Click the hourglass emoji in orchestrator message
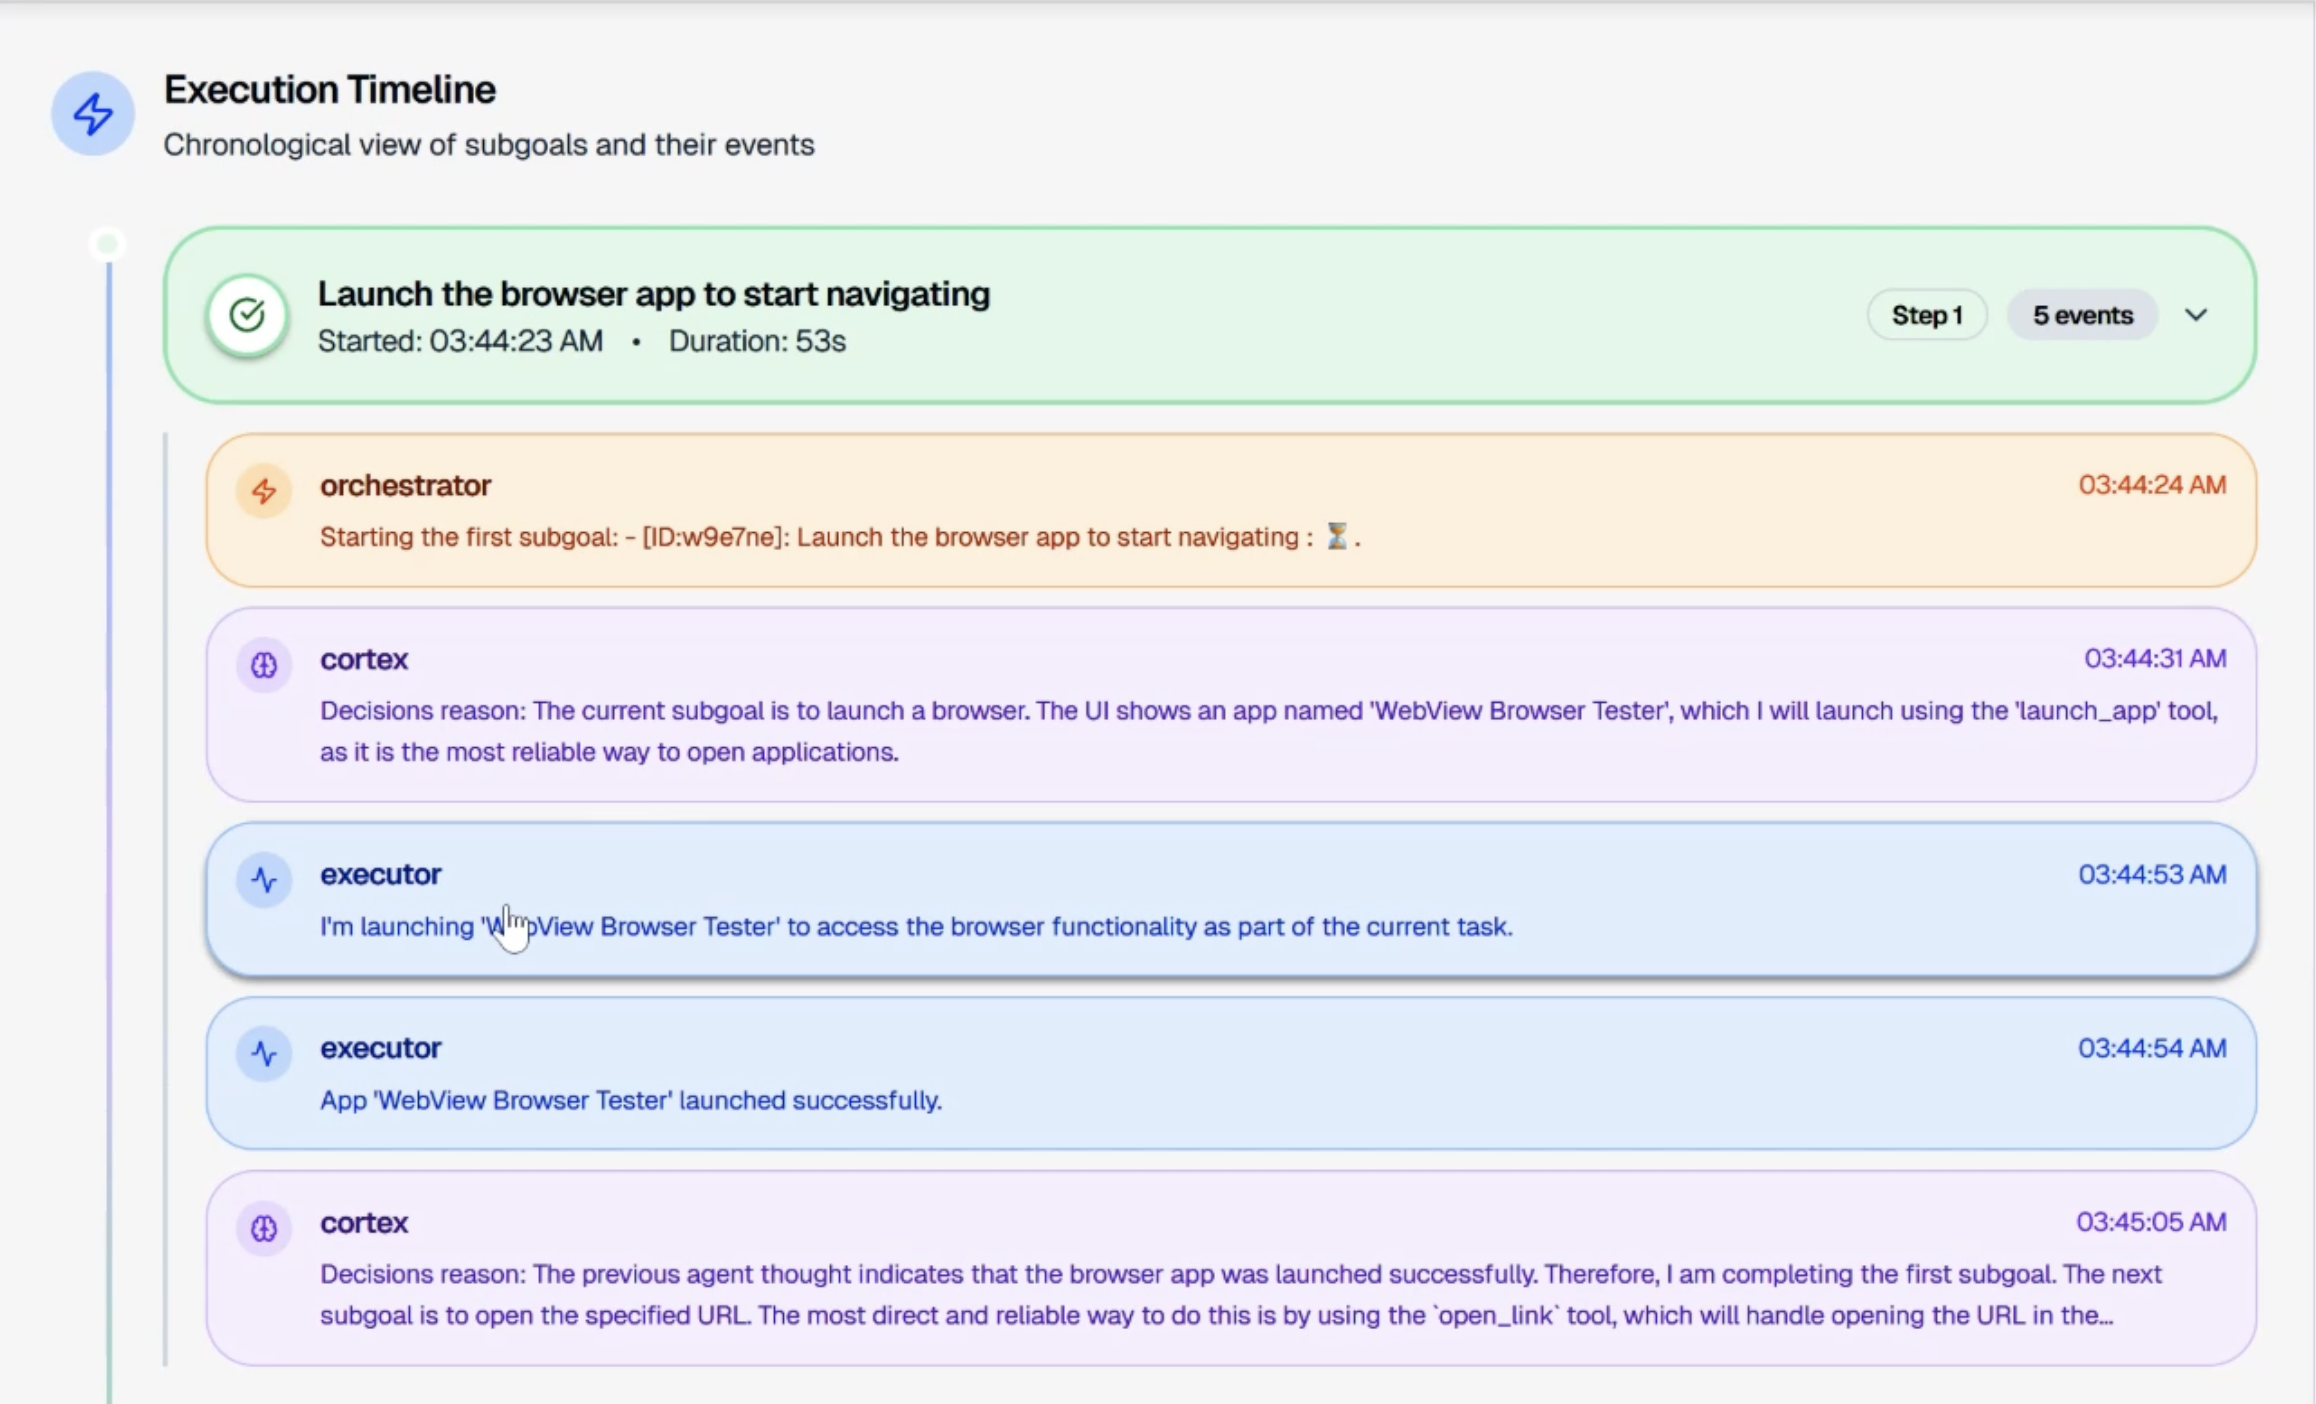2316x1404 pixels. pyautogui.click(x=1336, y=537)
